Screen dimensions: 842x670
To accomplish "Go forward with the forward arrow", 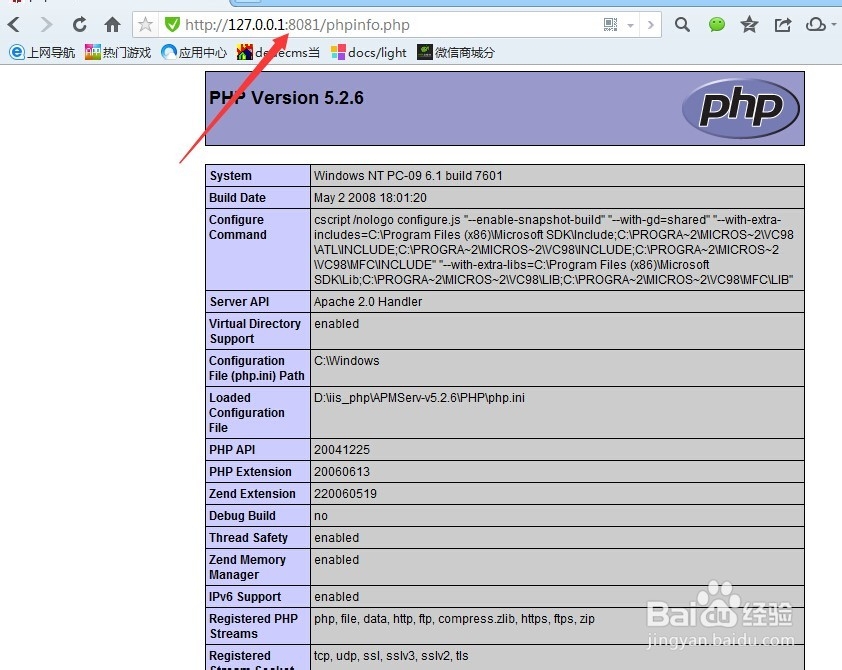I will tap(47, 25).
